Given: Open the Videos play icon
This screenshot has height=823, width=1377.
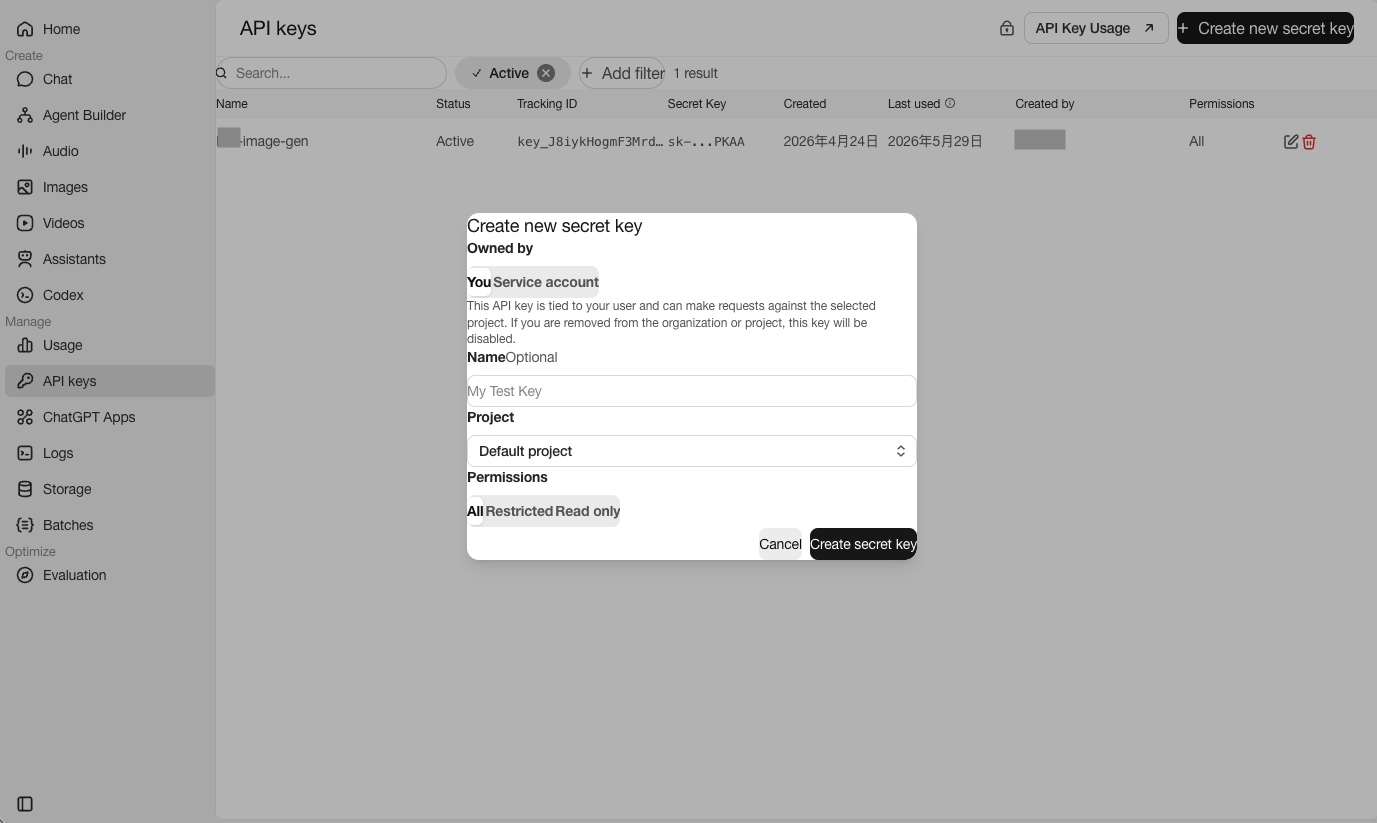Looking at the screenshot, I should 25,223.
